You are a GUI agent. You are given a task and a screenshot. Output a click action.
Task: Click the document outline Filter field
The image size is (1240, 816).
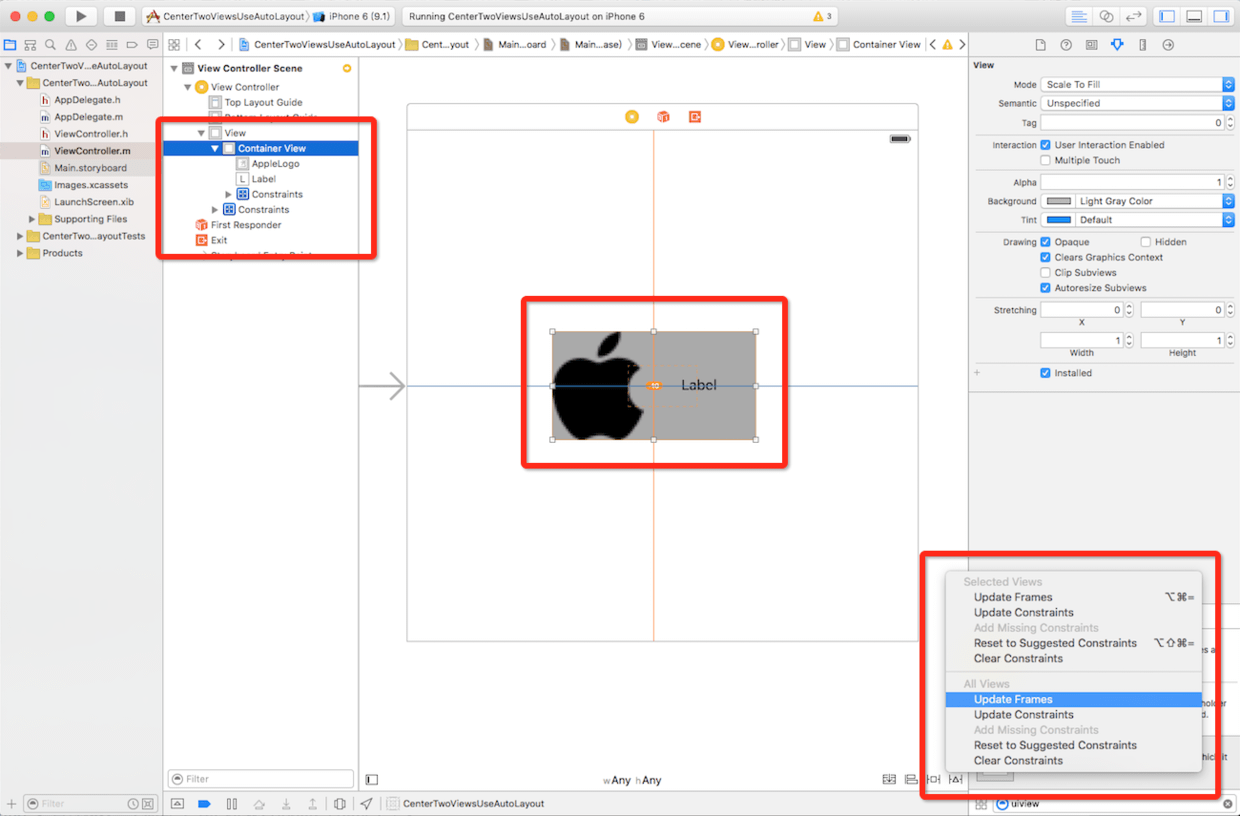(261, 779)
